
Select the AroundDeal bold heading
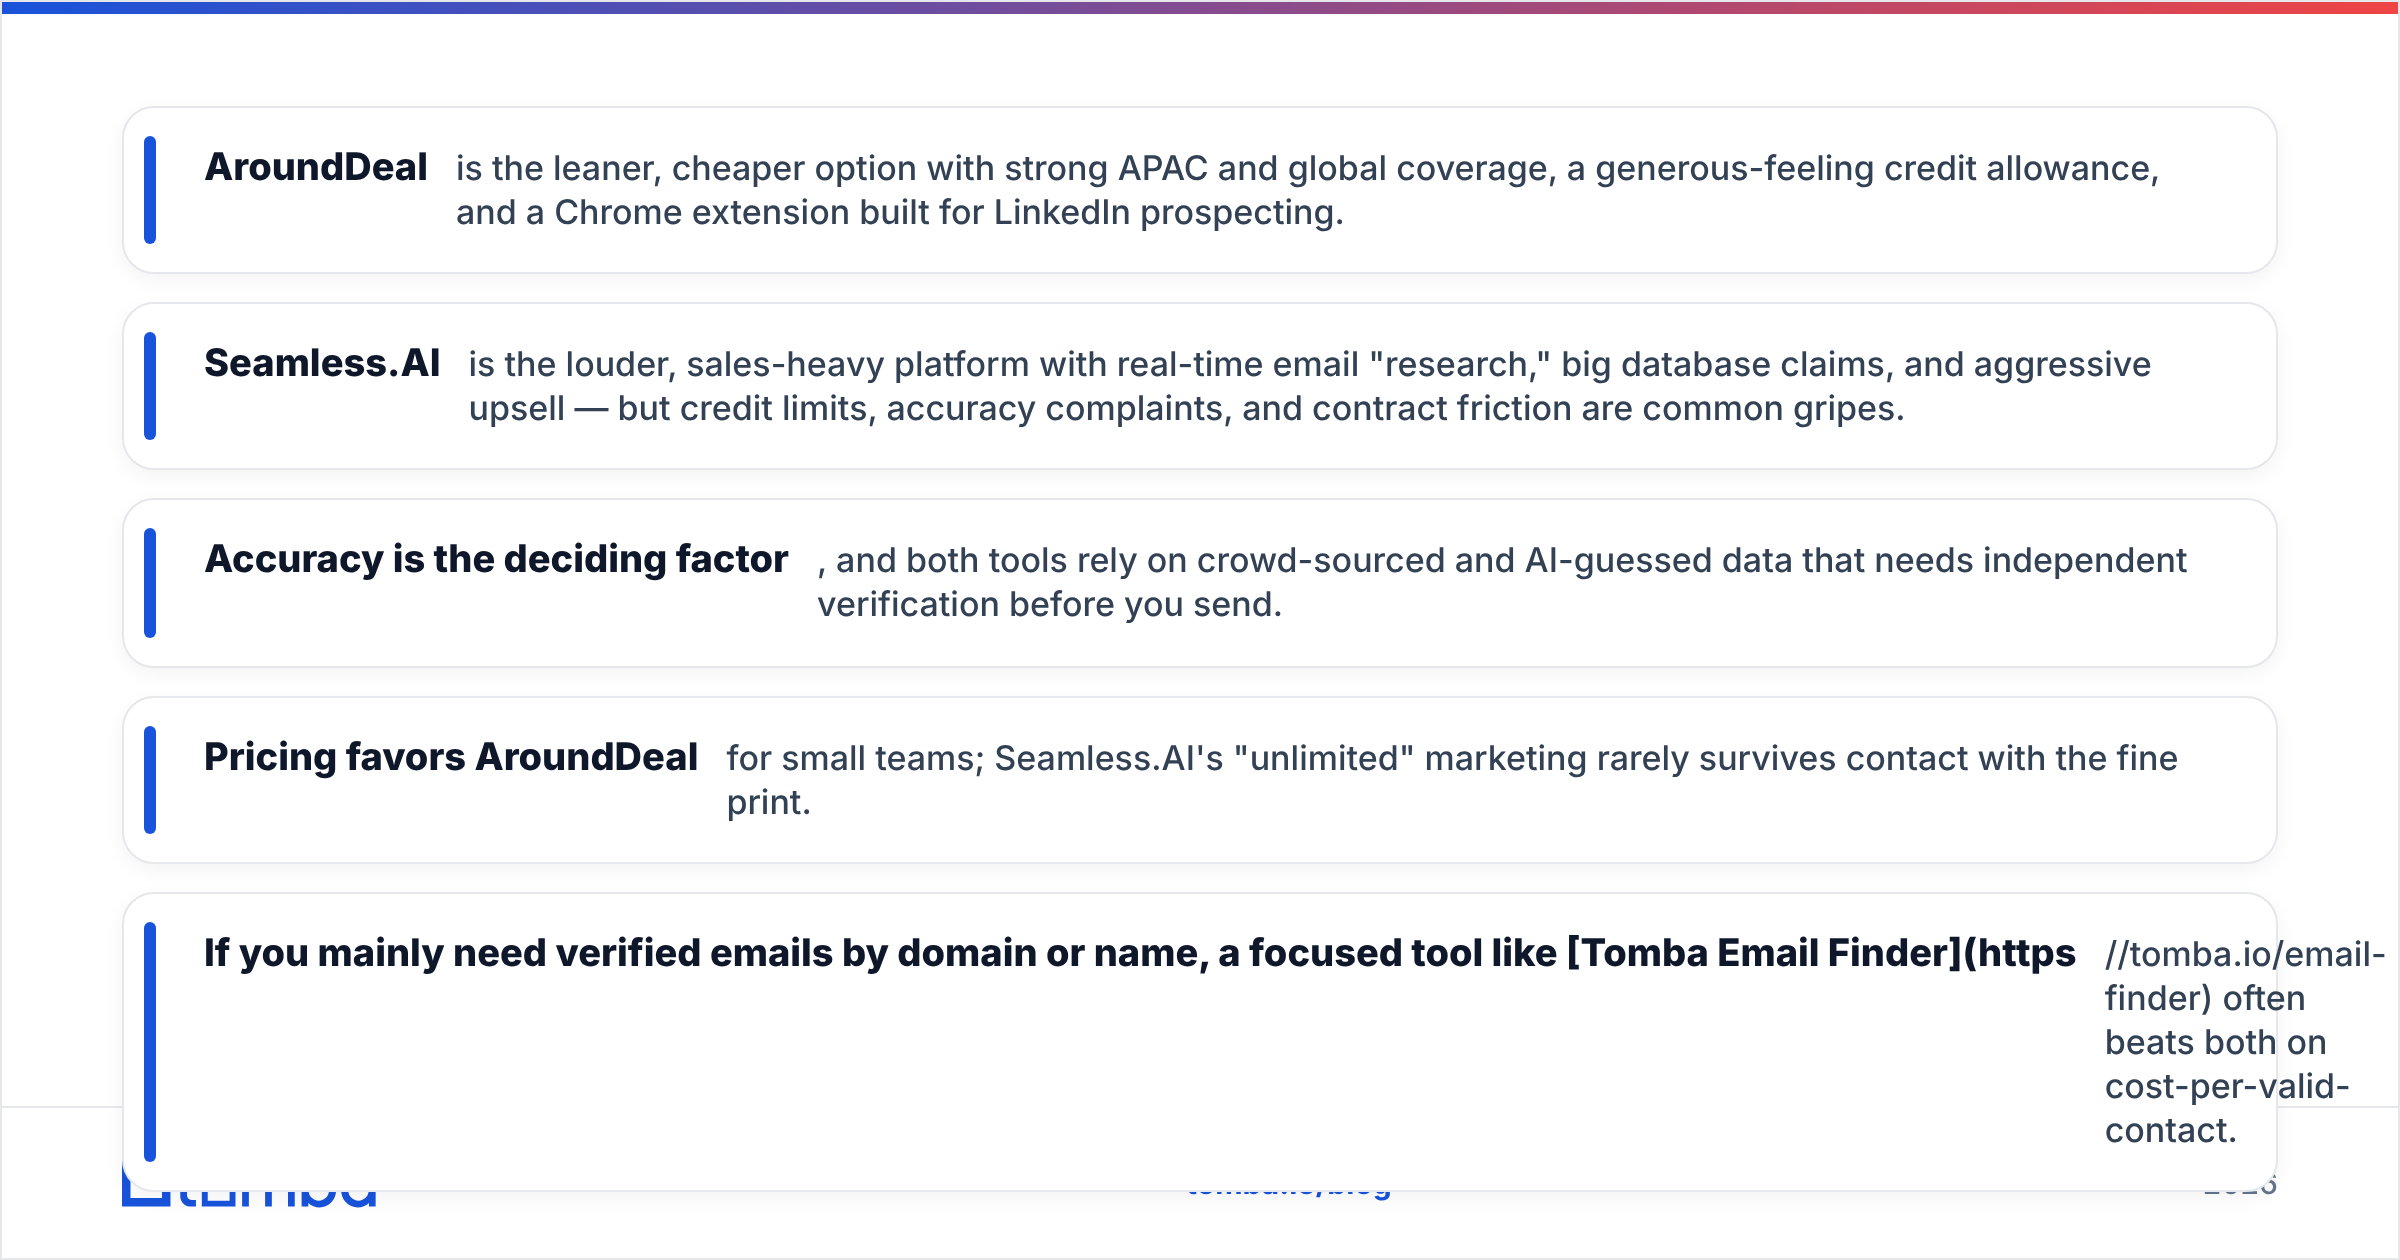tap(316, 167)
